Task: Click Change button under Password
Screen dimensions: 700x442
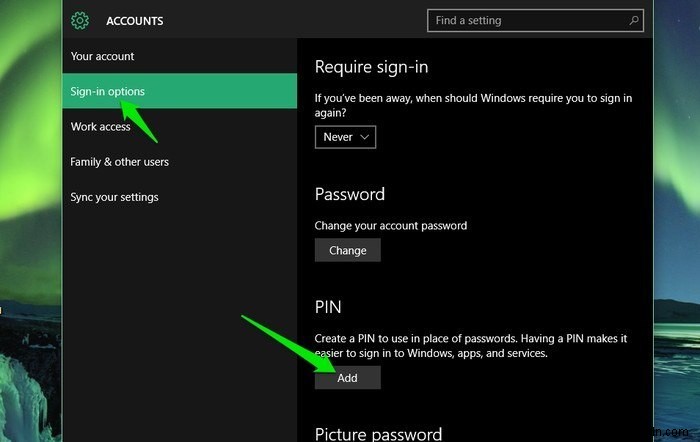Action: pos(347,250)
